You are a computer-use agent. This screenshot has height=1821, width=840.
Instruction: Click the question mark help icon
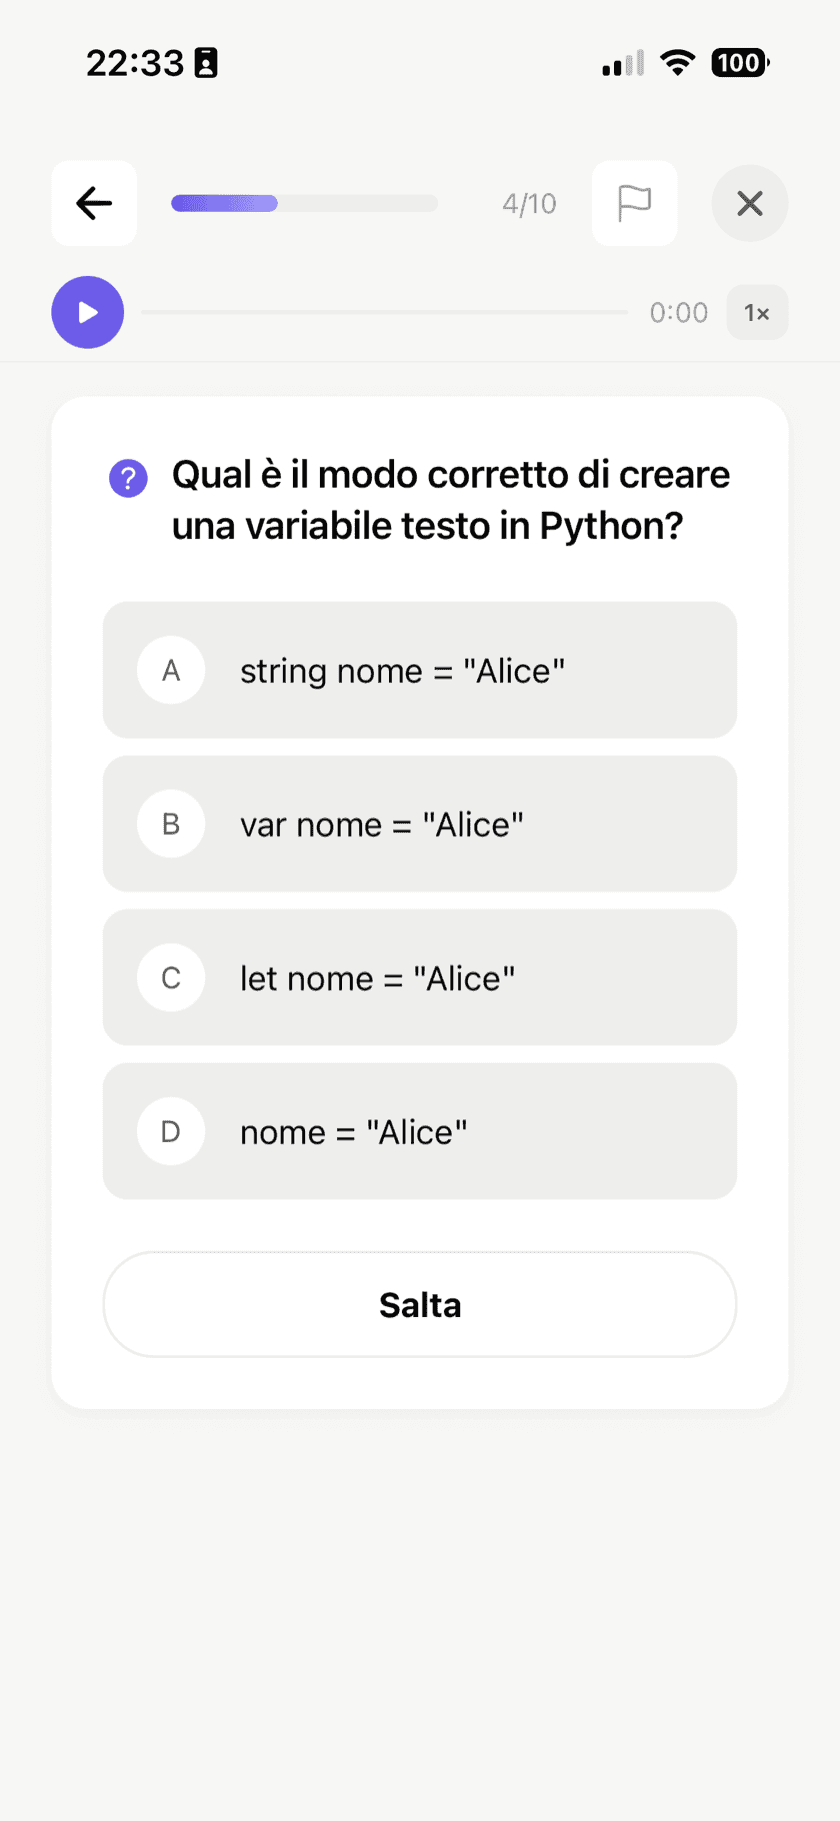click(x=128, y=478)
